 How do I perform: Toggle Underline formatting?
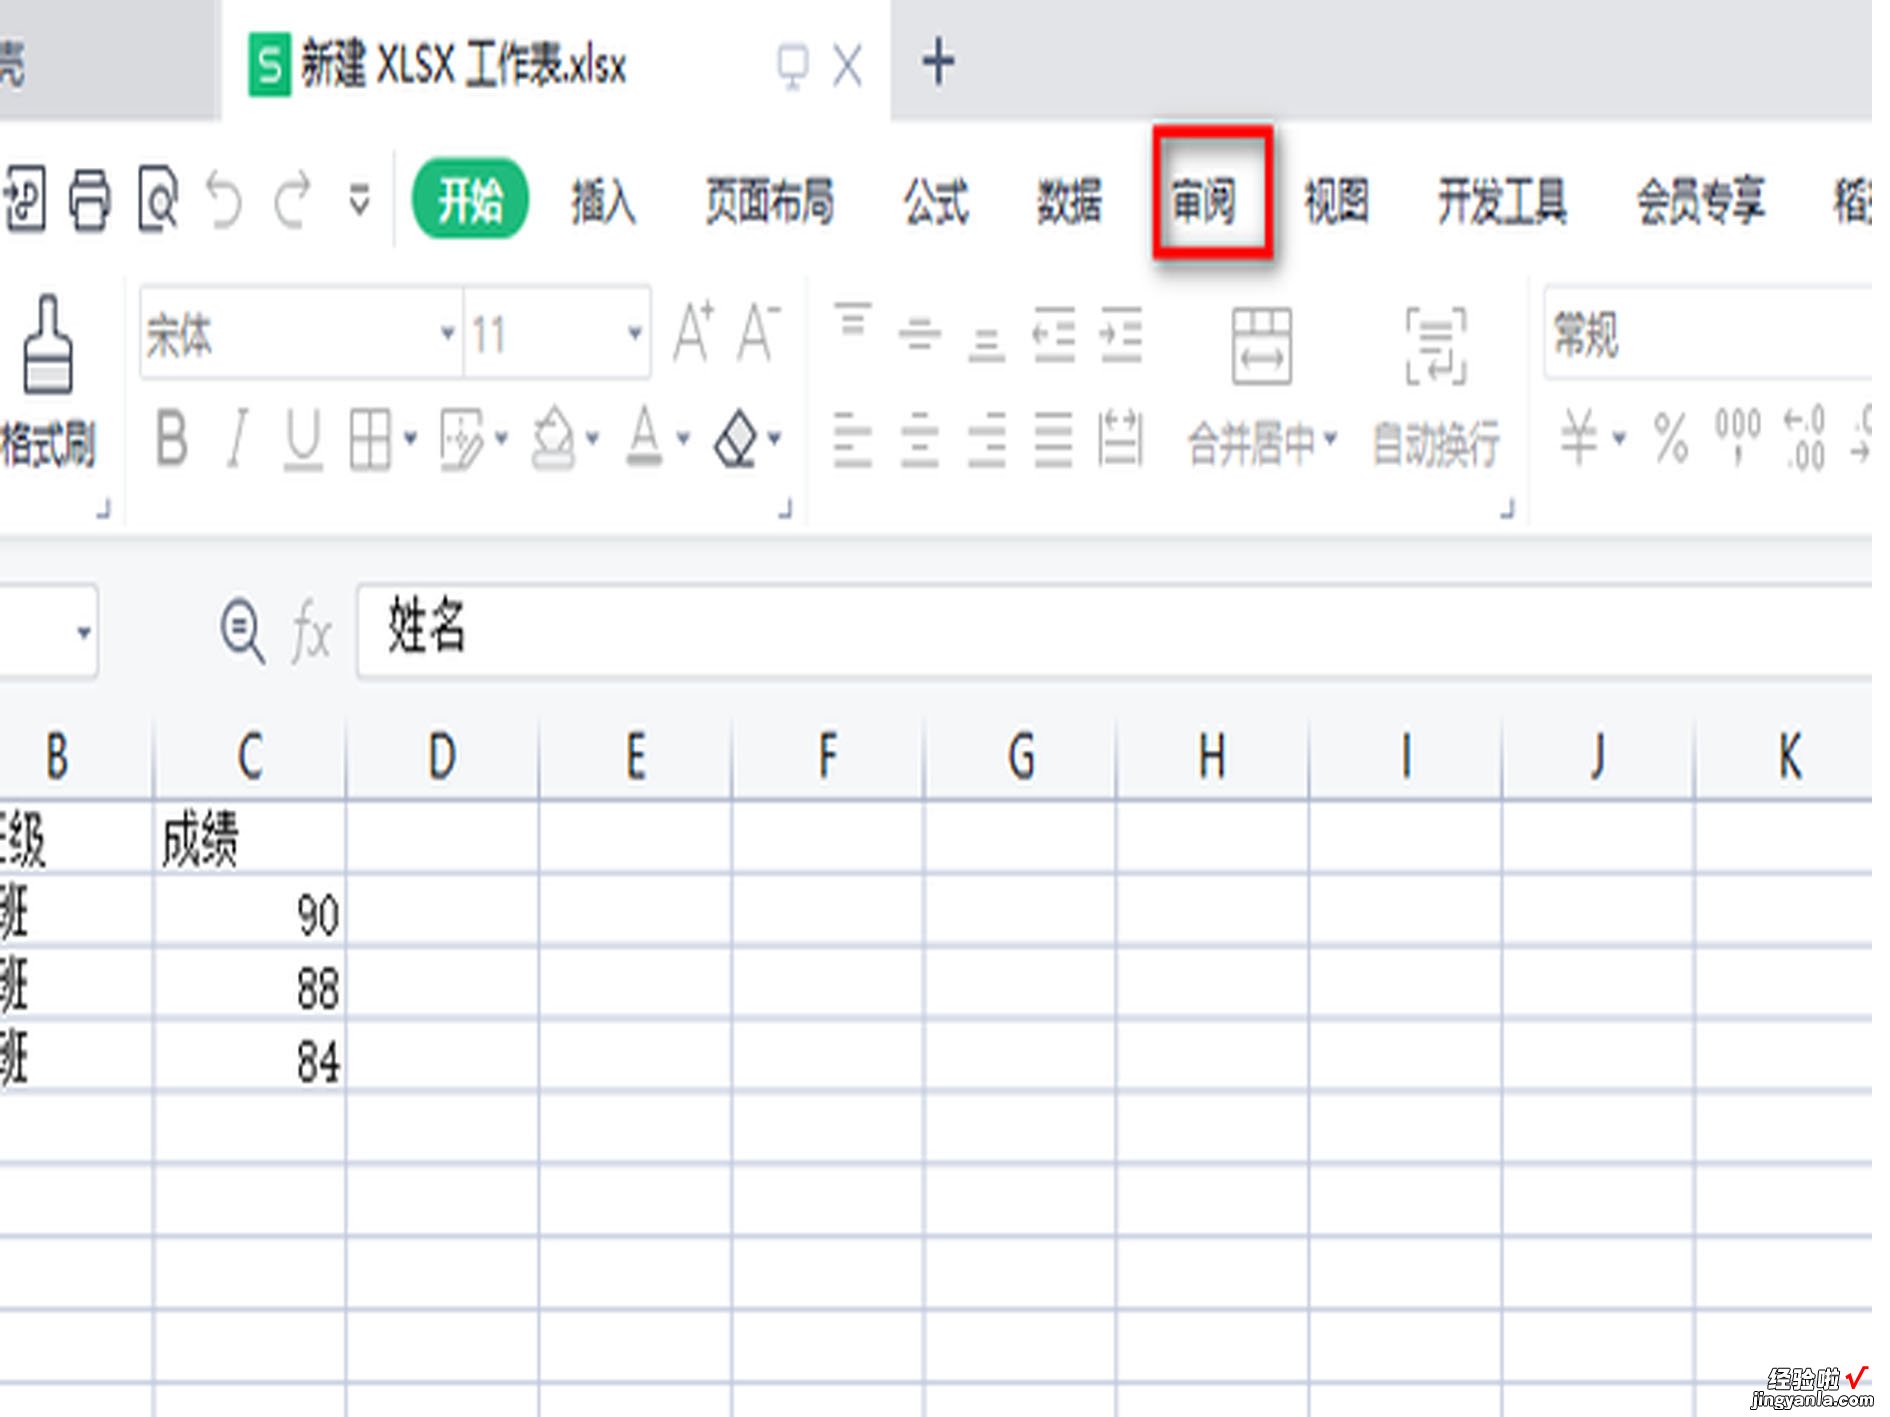303,440
